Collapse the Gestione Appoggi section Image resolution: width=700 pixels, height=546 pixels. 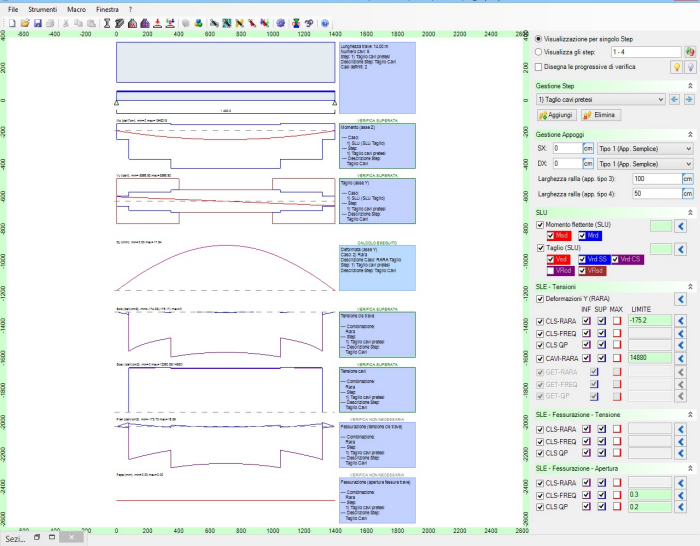[x=689, y=134]
